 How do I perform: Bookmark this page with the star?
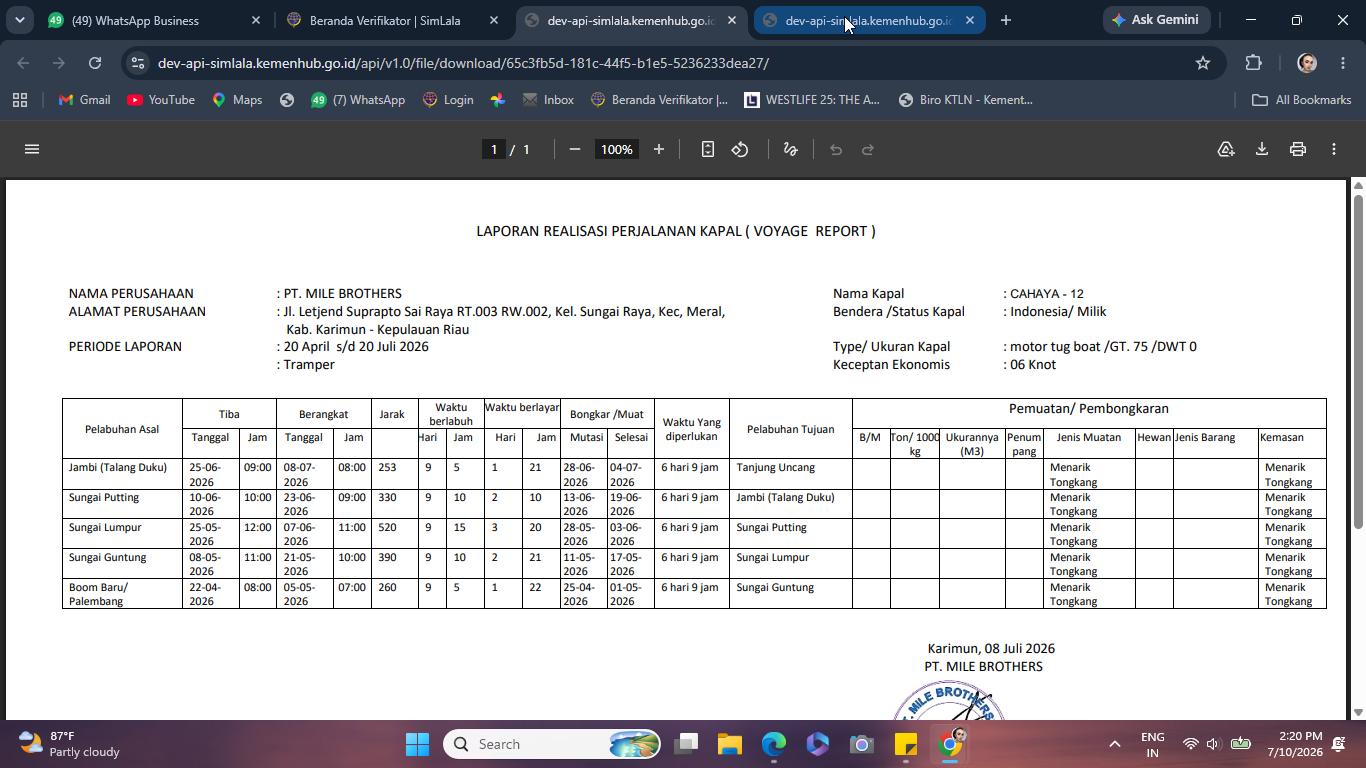[1203, 63]
